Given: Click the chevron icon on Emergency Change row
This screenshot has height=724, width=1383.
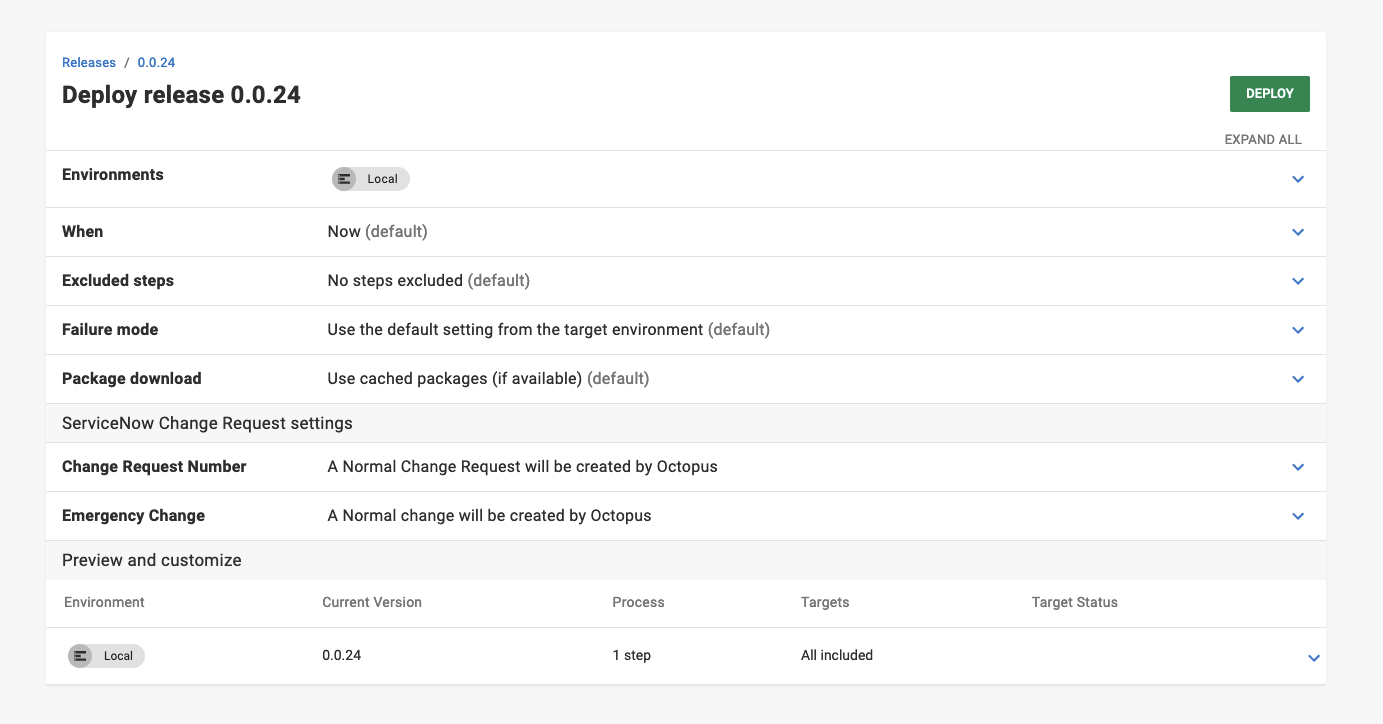Looking at the screenshot, I should (1298, 516).
